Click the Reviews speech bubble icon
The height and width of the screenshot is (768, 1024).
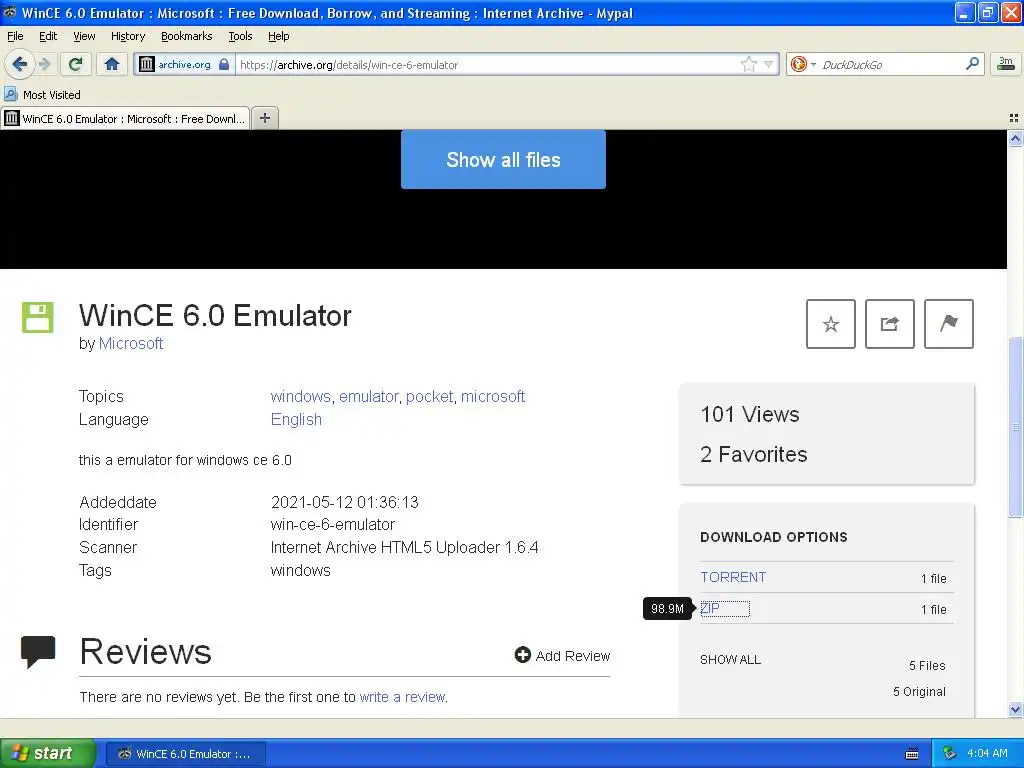pos(38,652)
